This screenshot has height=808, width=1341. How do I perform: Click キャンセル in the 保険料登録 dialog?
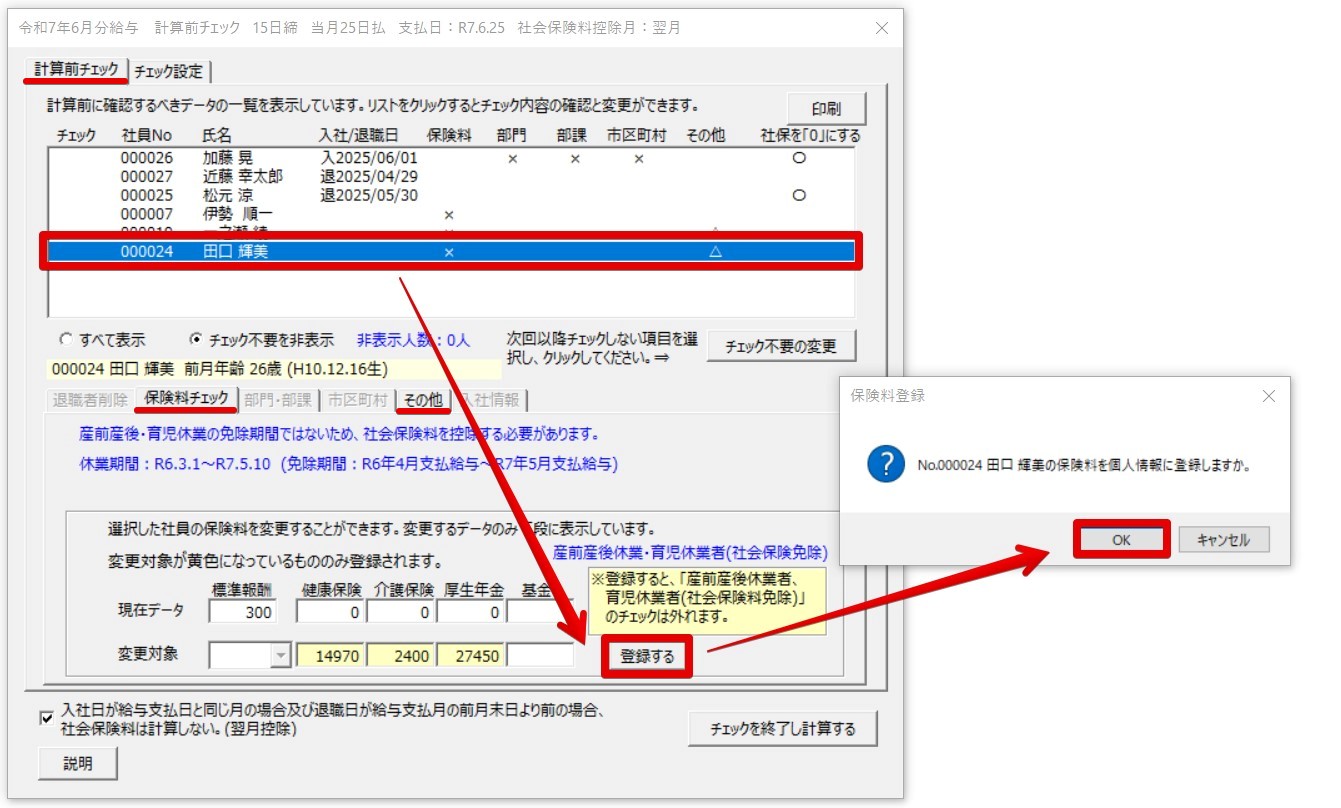click(x=1224, y=539)
